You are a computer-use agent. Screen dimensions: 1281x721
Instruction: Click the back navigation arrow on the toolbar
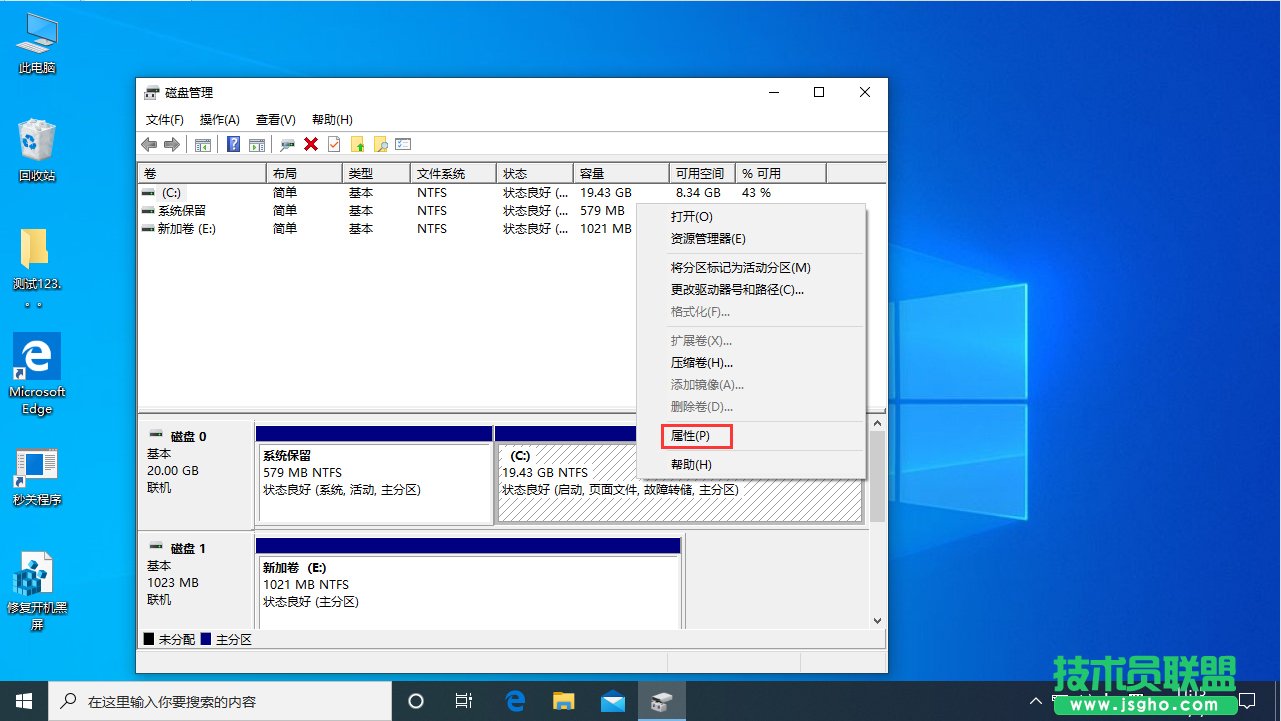point(150,143)
